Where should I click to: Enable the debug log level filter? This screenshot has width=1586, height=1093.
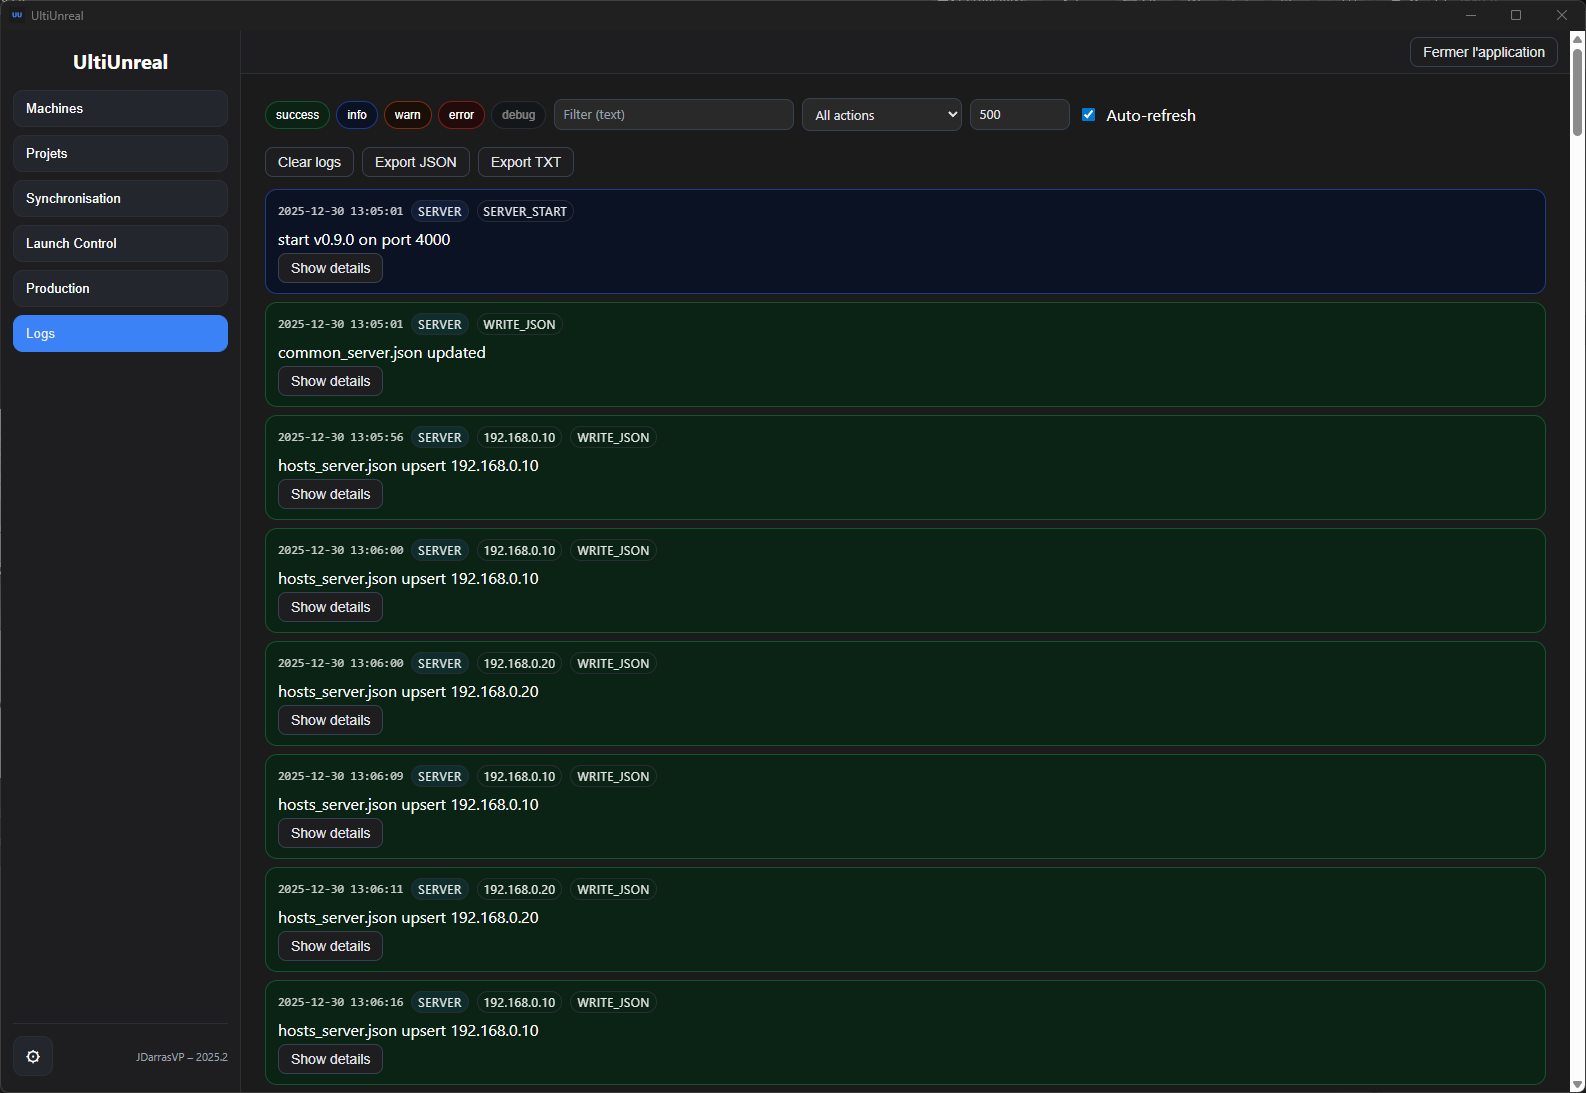[x=518, y=115]
